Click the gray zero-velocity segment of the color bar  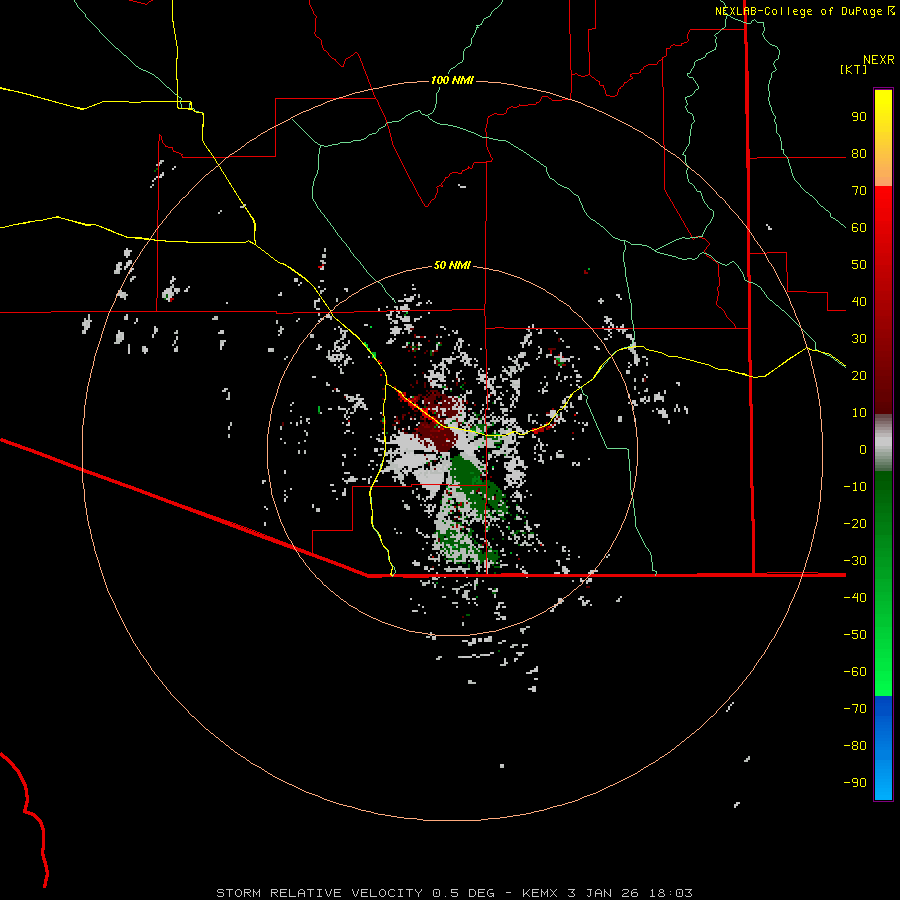(x=883, y=442)
